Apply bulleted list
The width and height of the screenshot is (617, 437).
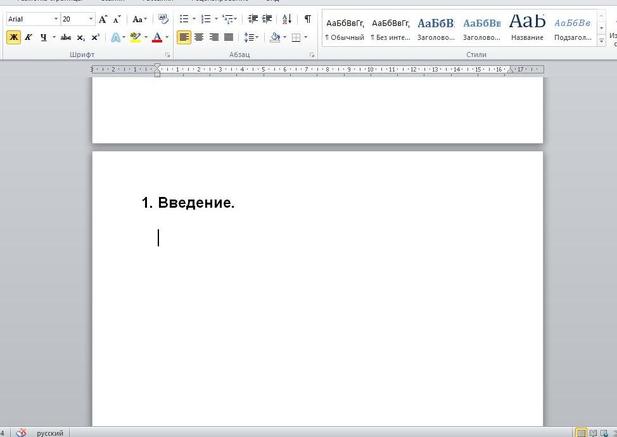[x=184, y=19]
